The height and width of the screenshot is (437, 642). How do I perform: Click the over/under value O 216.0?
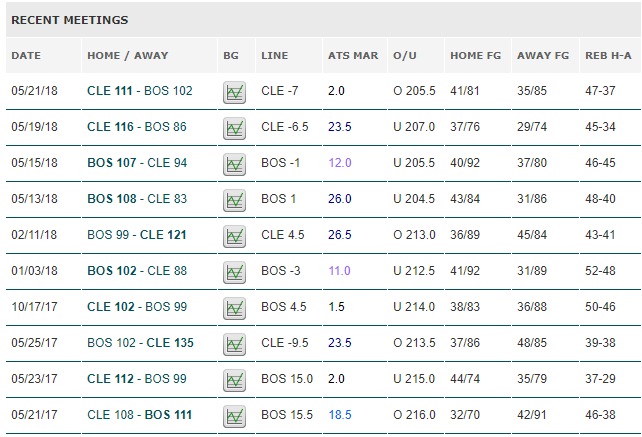point(414,415)
